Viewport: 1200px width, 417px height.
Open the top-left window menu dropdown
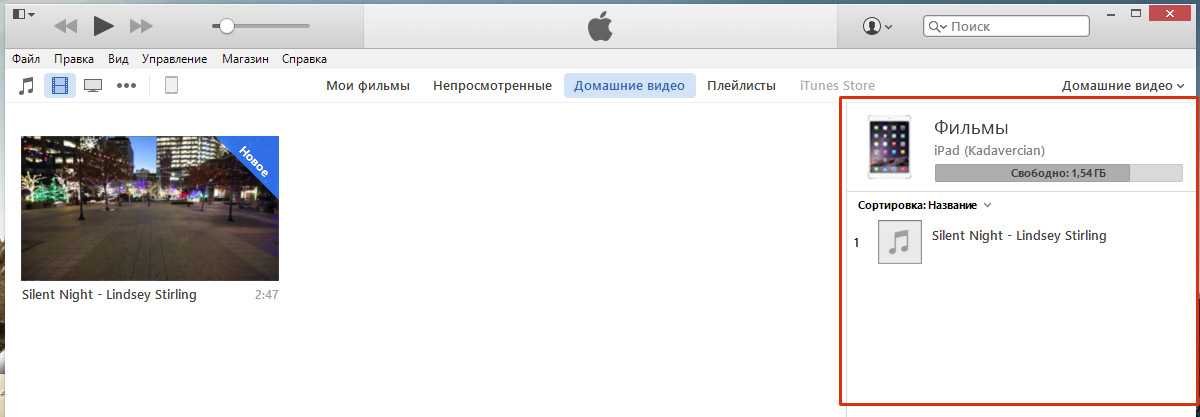23,14
